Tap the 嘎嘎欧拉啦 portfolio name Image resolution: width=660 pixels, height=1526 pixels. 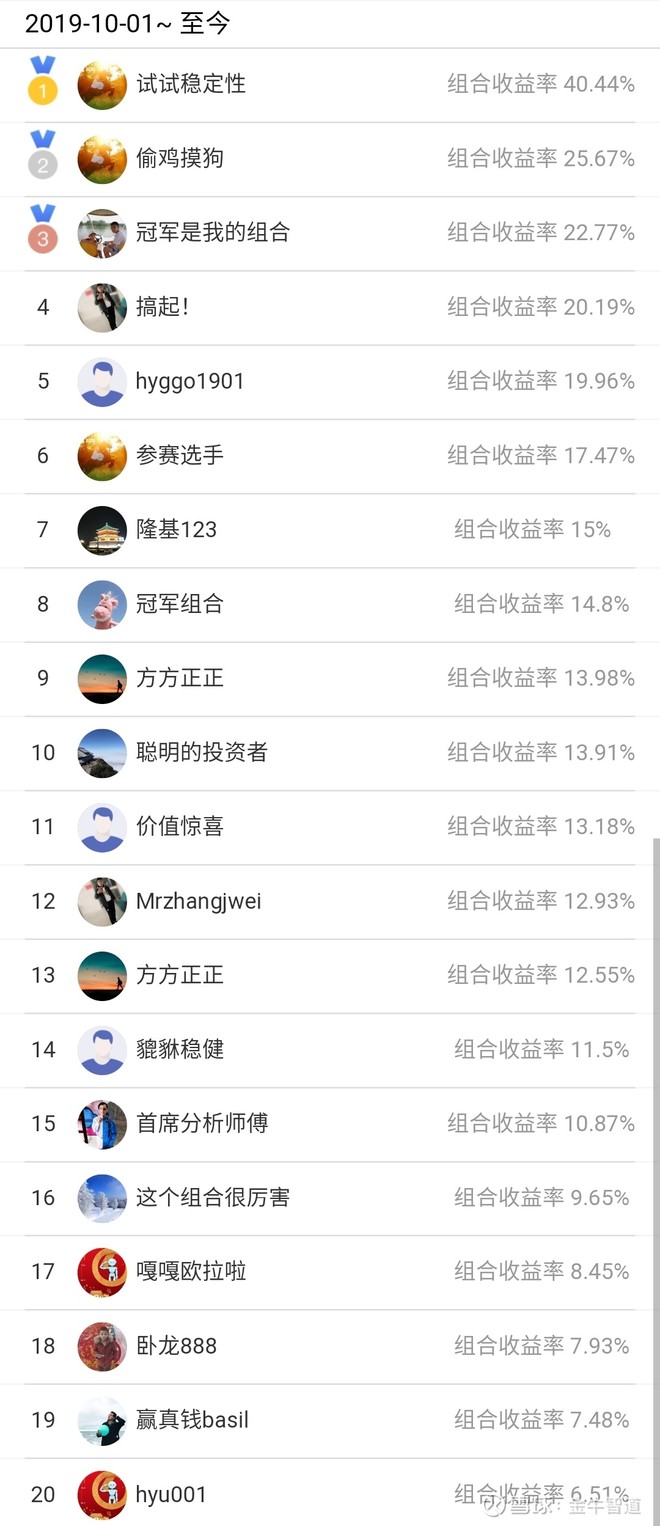pyautogui.click(x=191, y=1272)
